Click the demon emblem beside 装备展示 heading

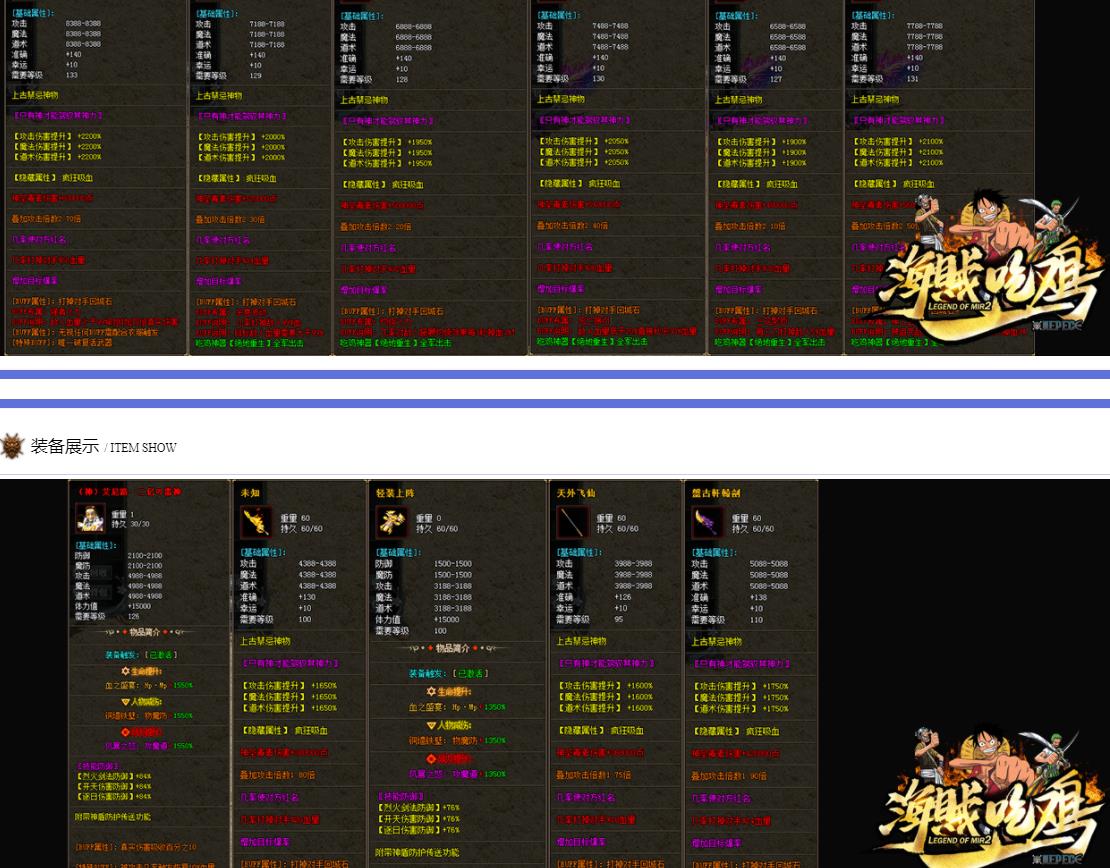(13, 446)
